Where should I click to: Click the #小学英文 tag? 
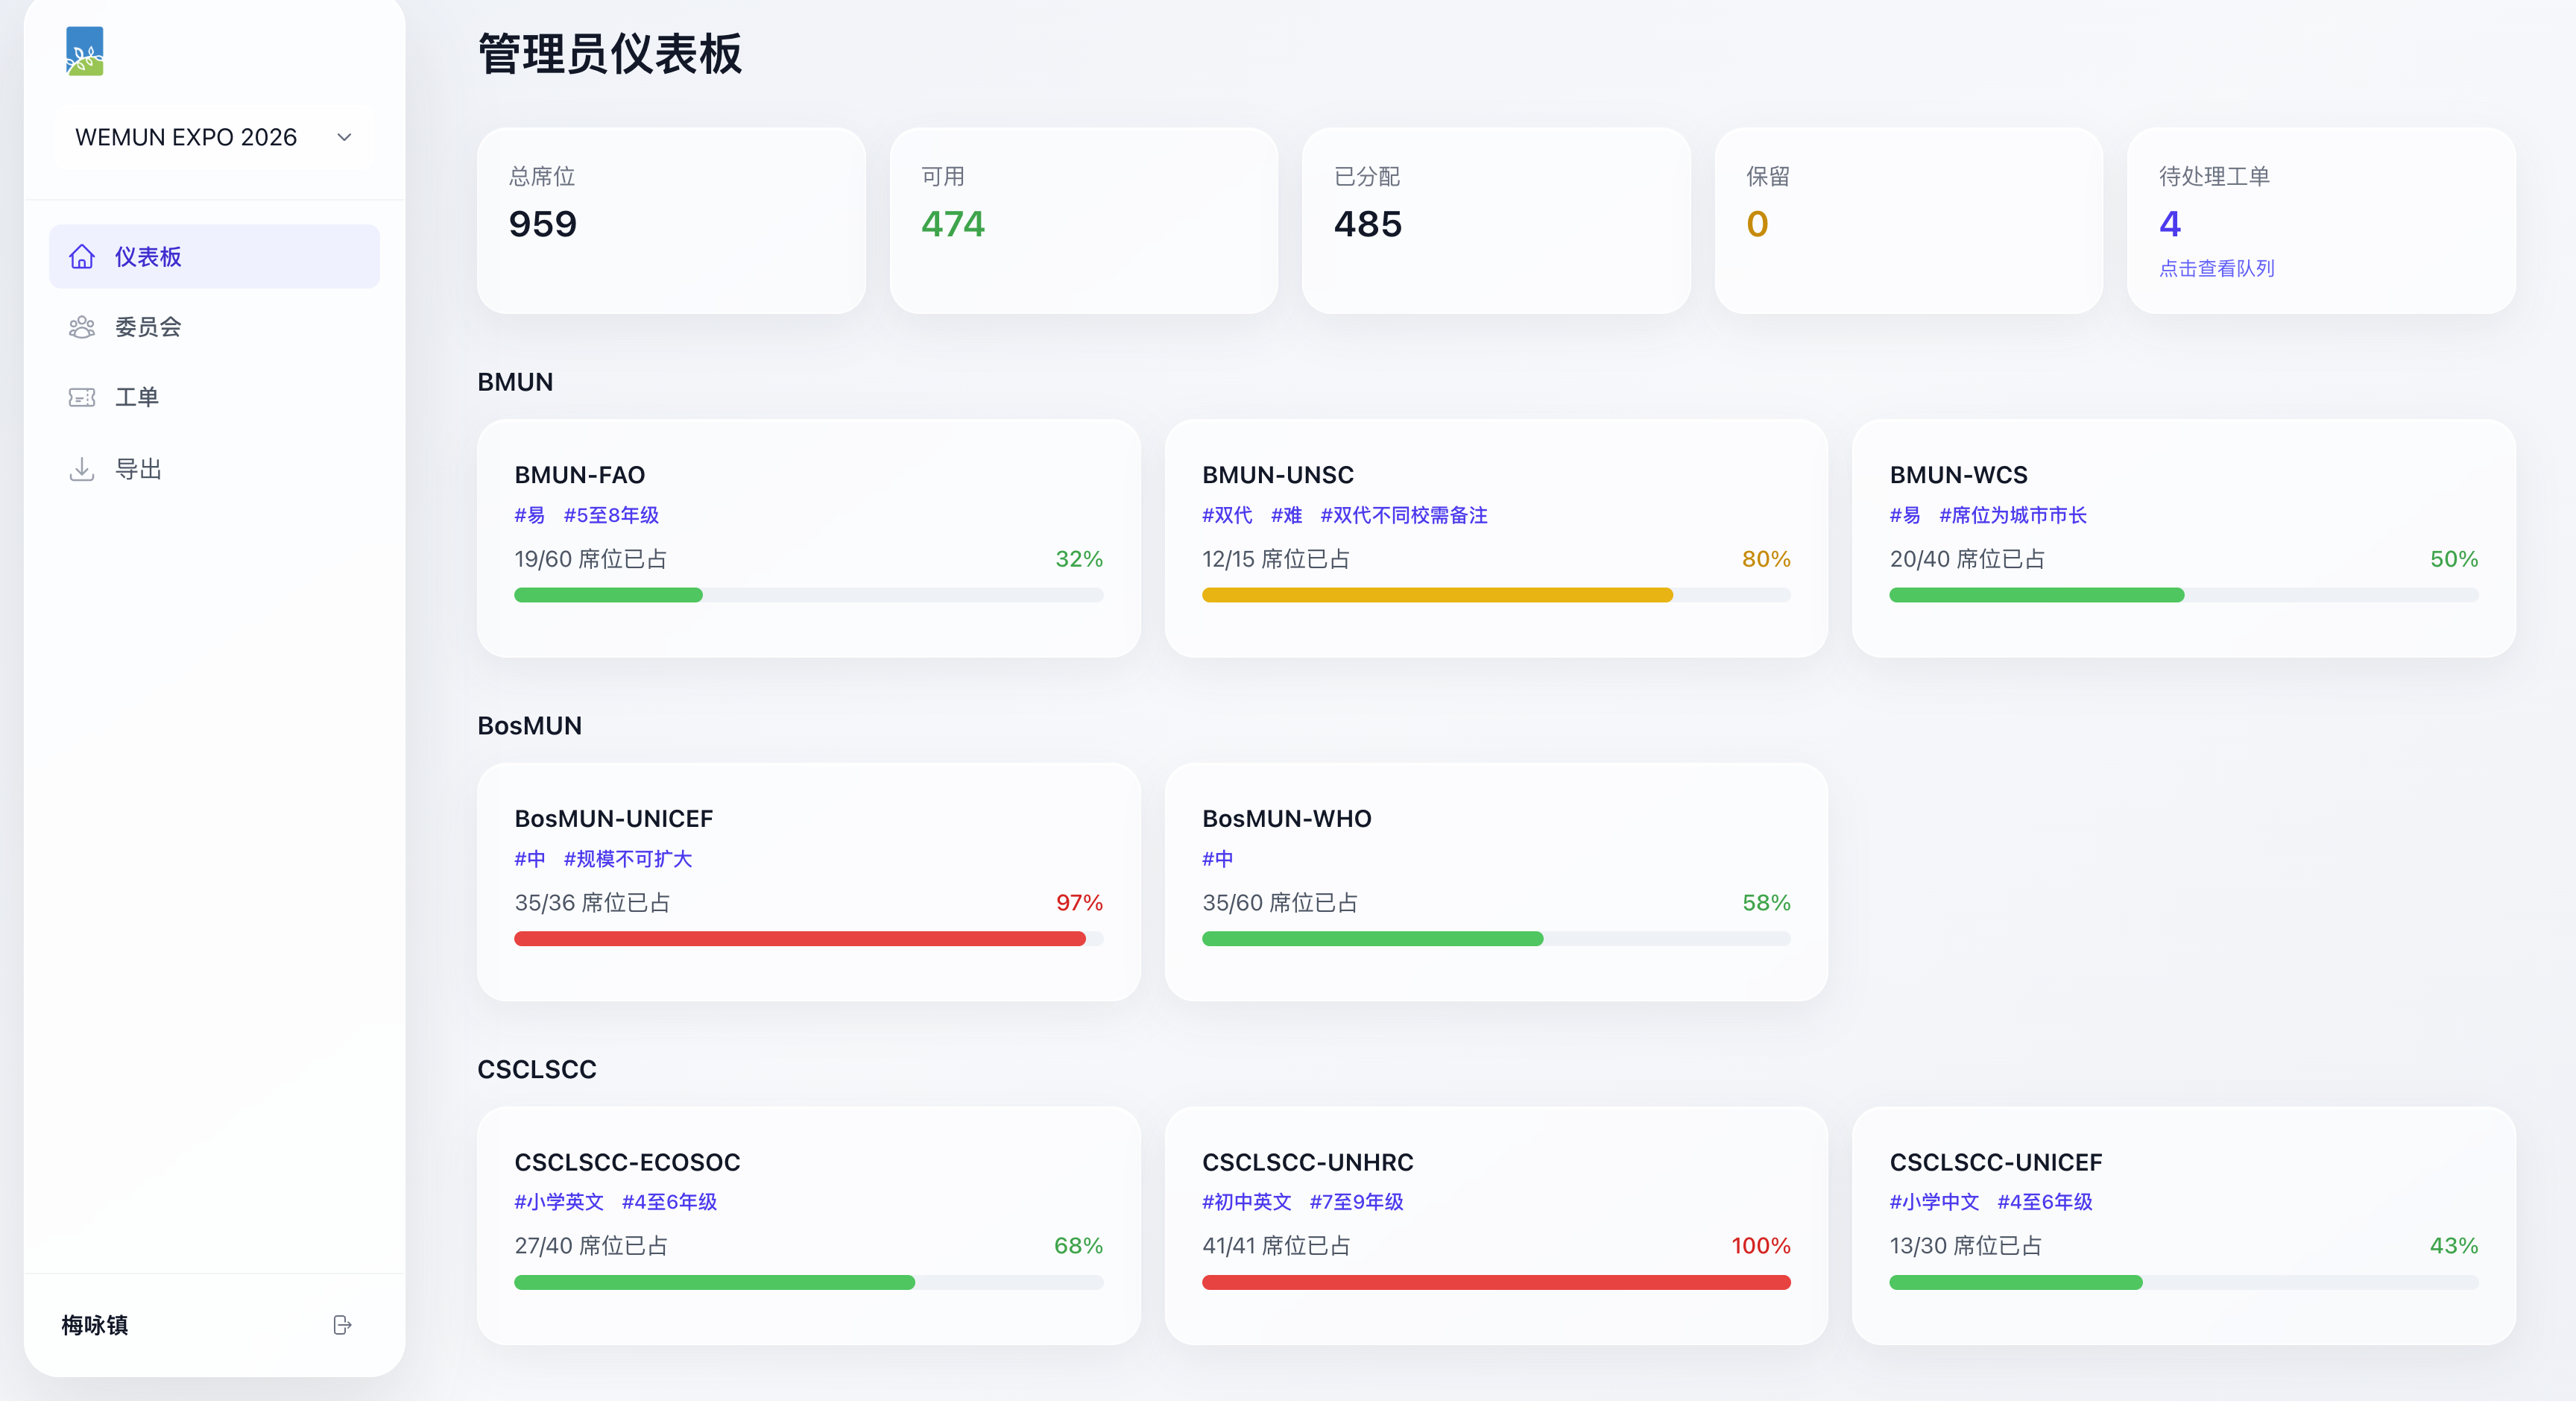coord(559,1202)
